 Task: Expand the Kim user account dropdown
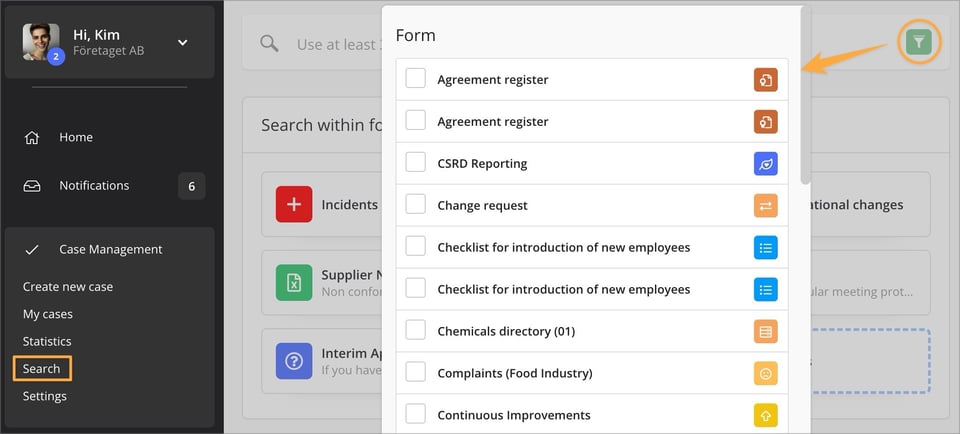point(182,42)
